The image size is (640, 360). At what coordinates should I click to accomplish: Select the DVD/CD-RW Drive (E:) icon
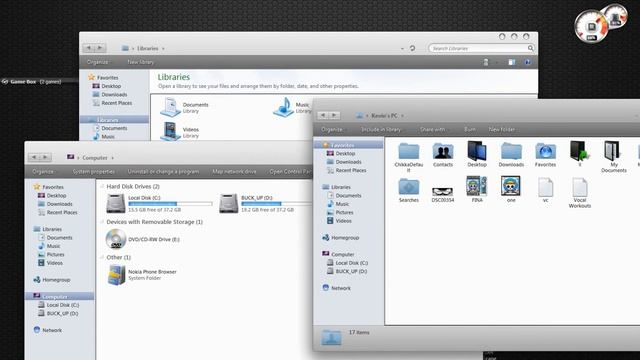pos(116,239)
